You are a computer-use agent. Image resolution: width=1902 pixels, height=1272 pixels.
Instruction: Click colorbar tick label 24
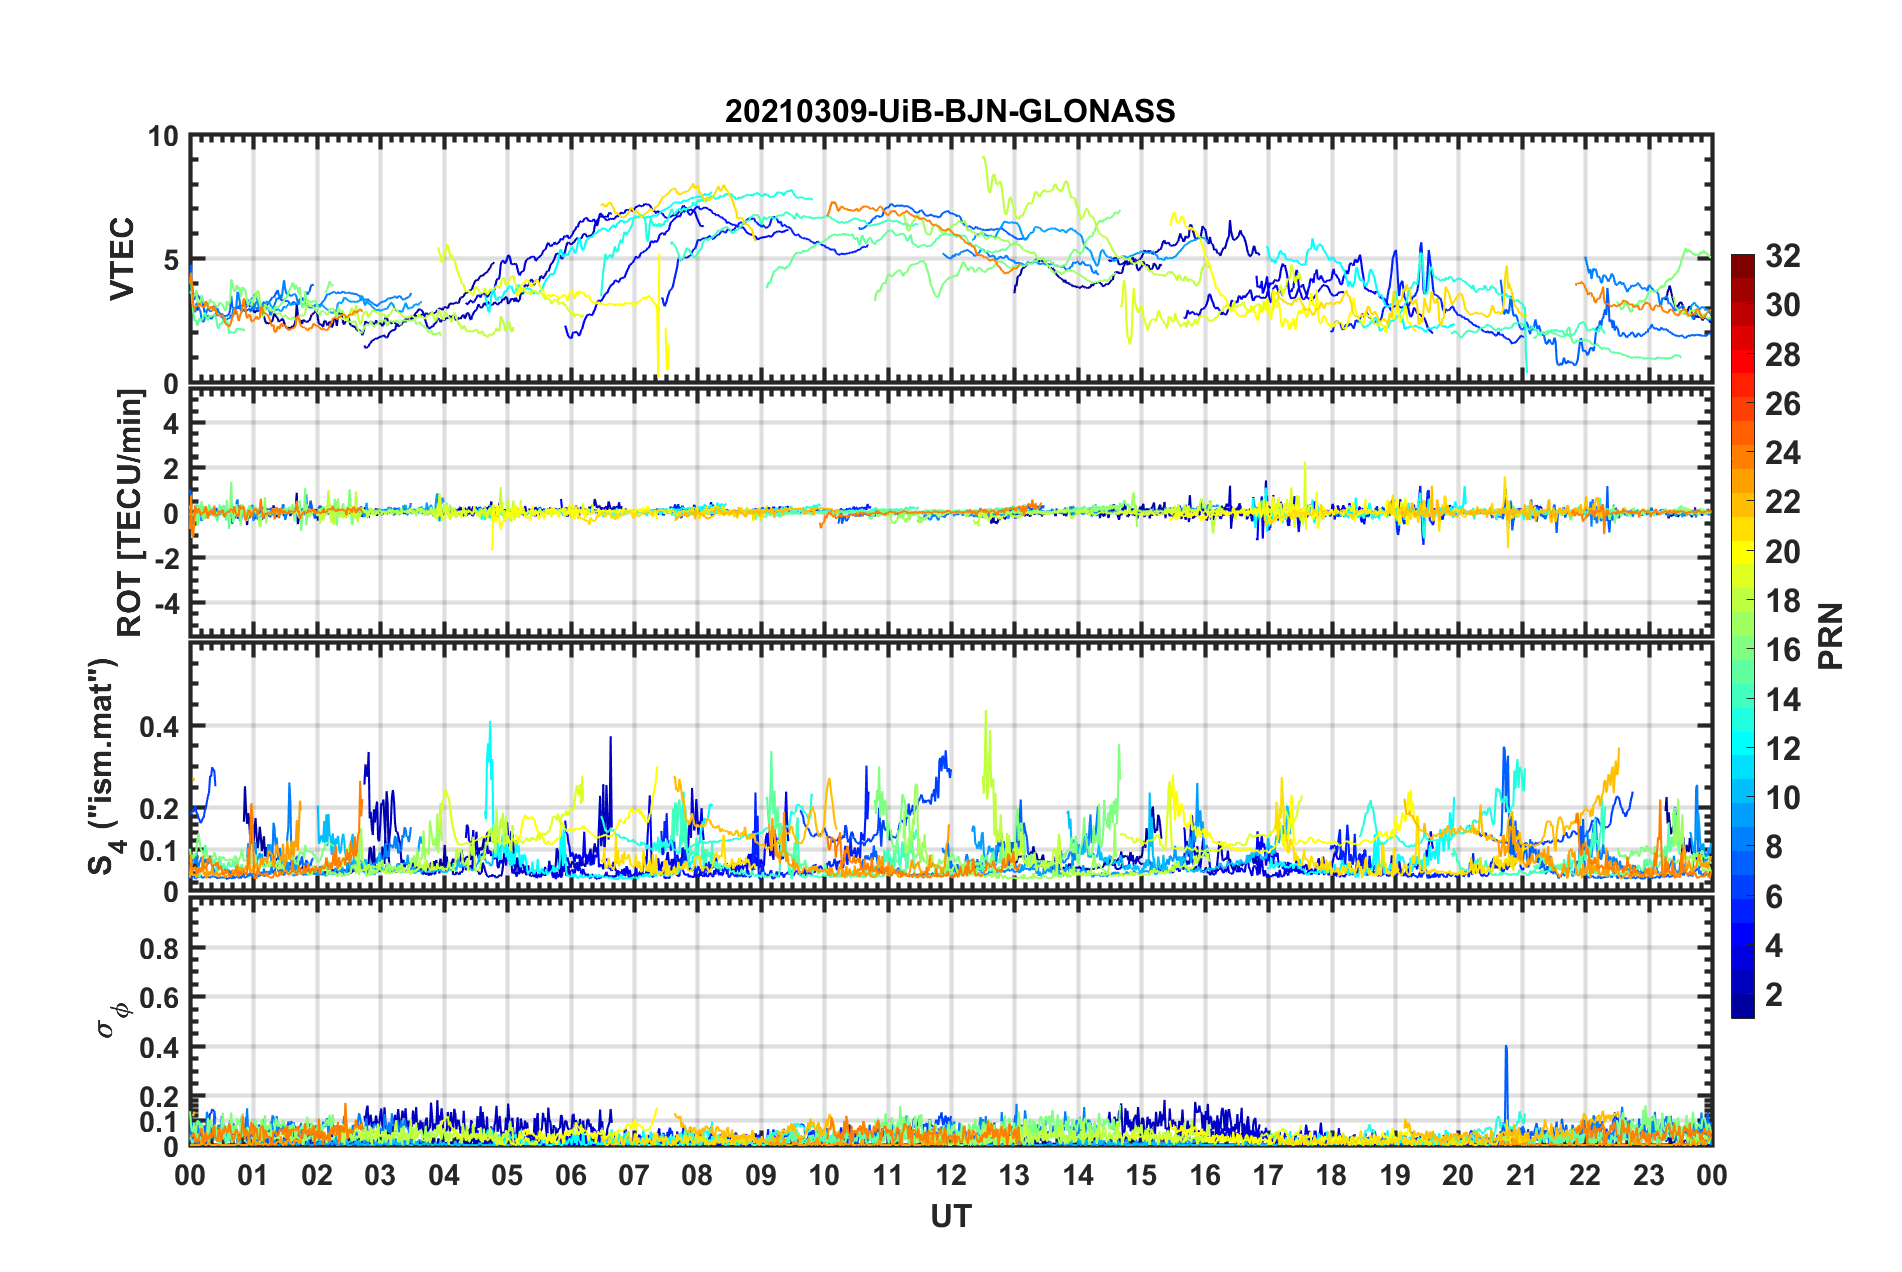click(1783, 453)
